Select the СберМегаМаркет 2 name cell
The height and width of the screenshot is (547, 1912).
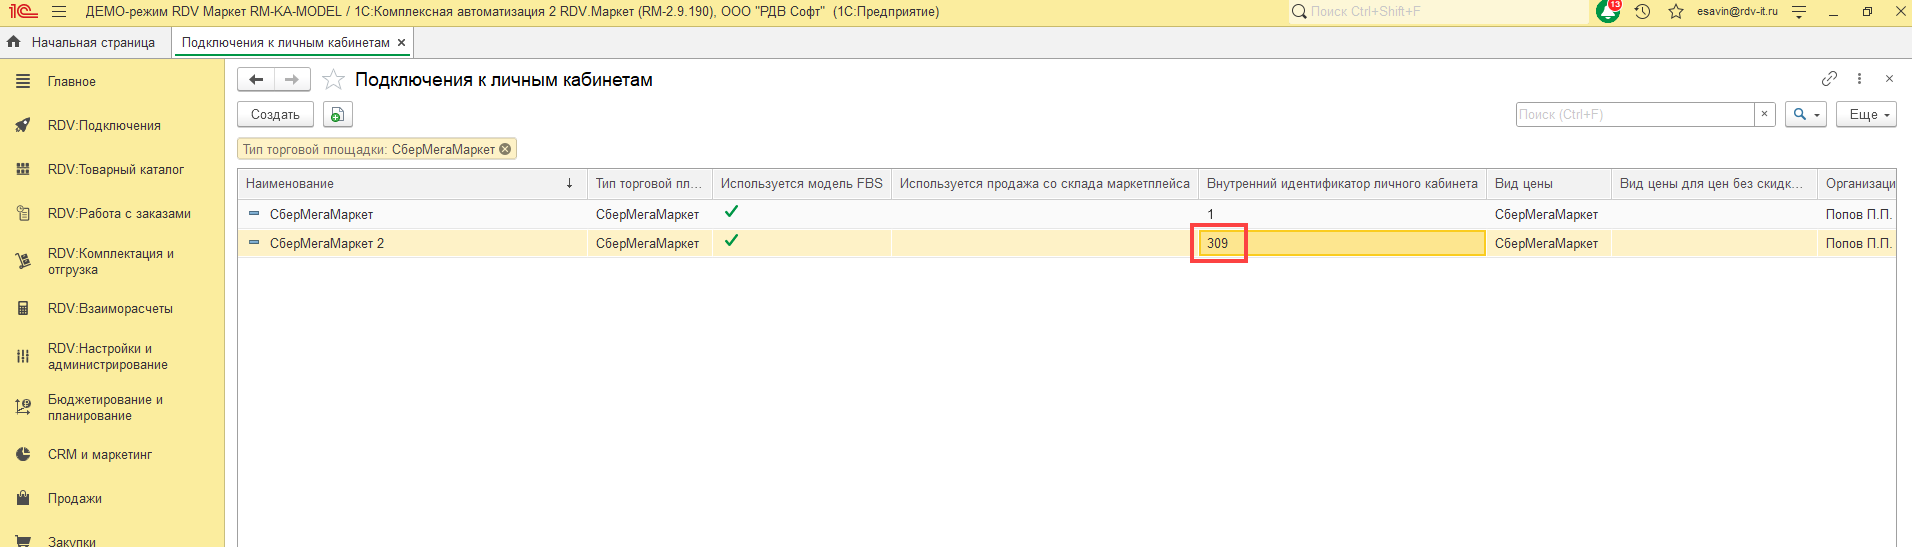(412, 243)
